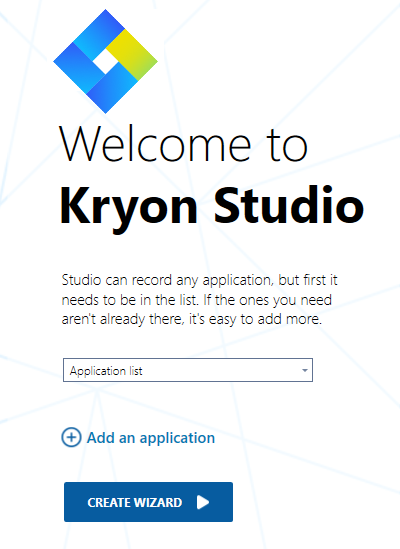Click the description text about recording applications

point(199,300)
